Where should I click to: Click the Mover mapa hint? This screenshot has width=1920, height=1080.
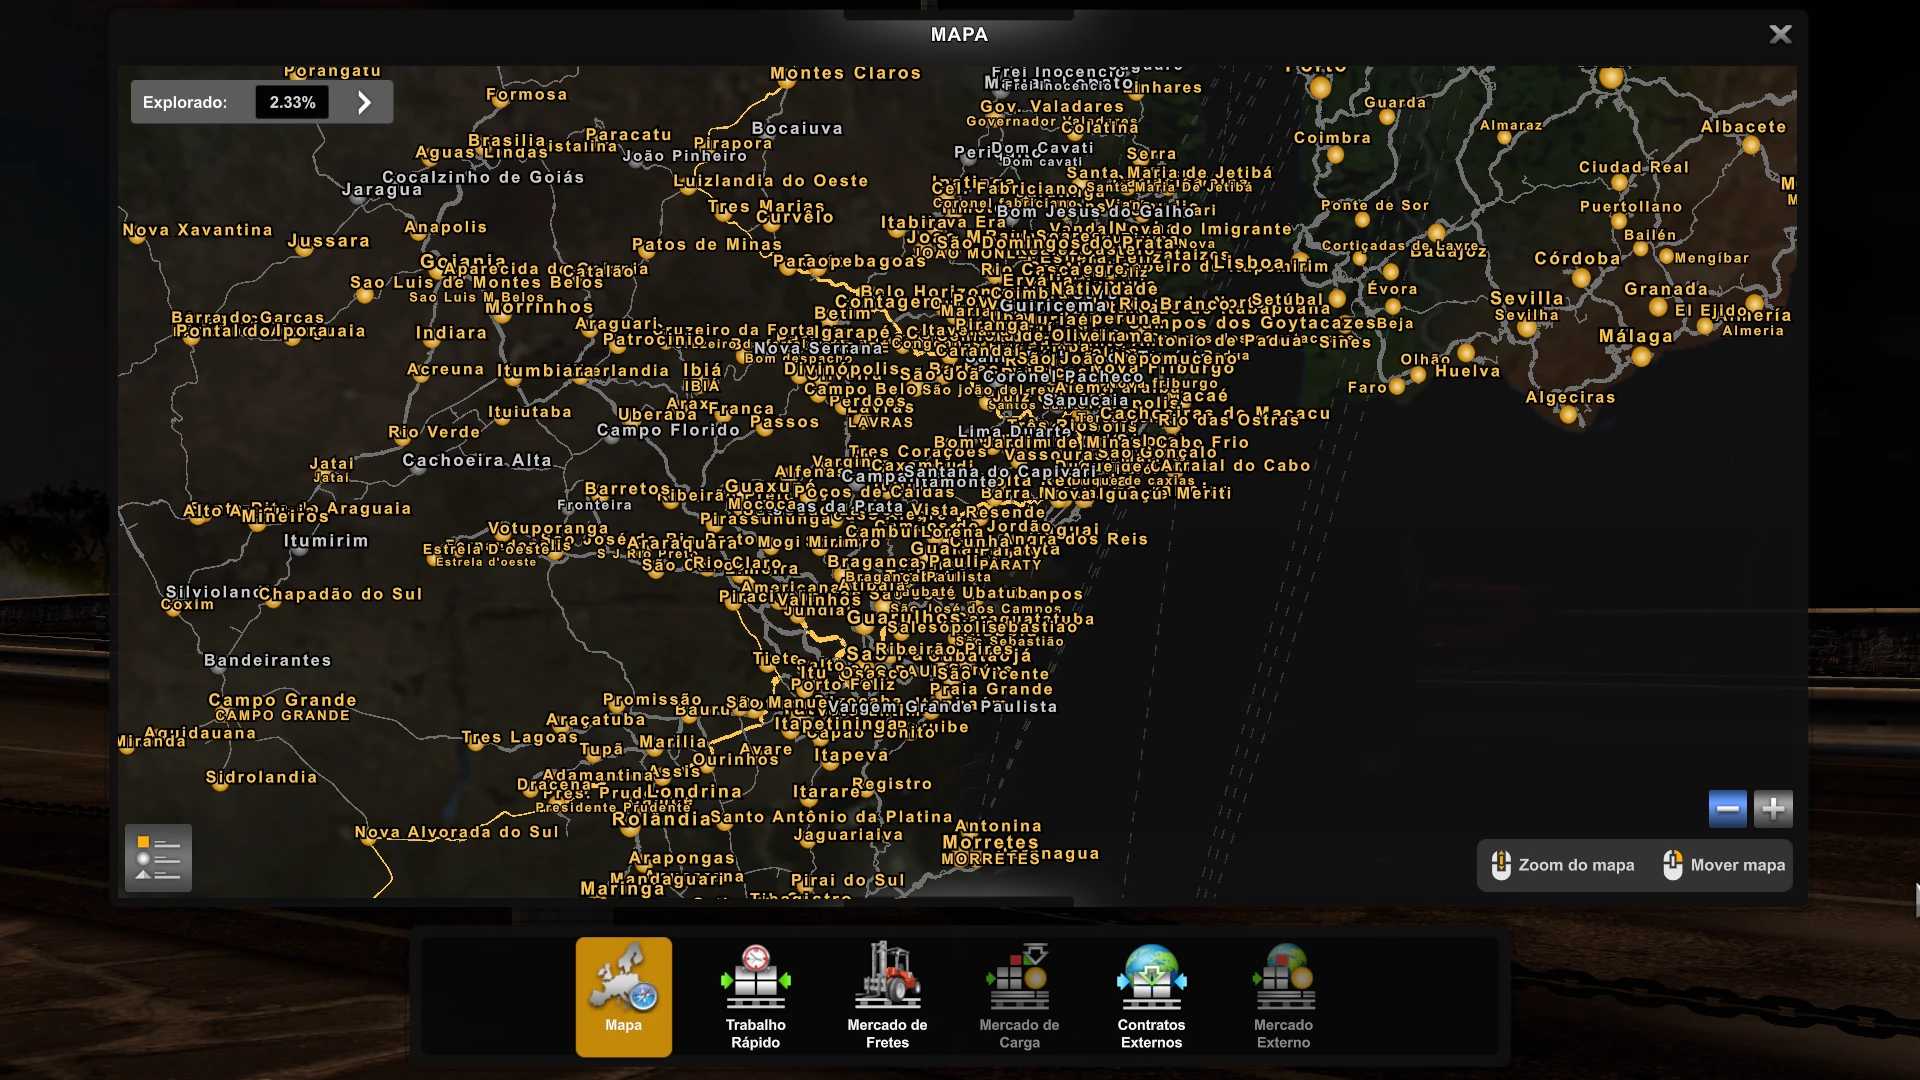(x=1724, y=865)
